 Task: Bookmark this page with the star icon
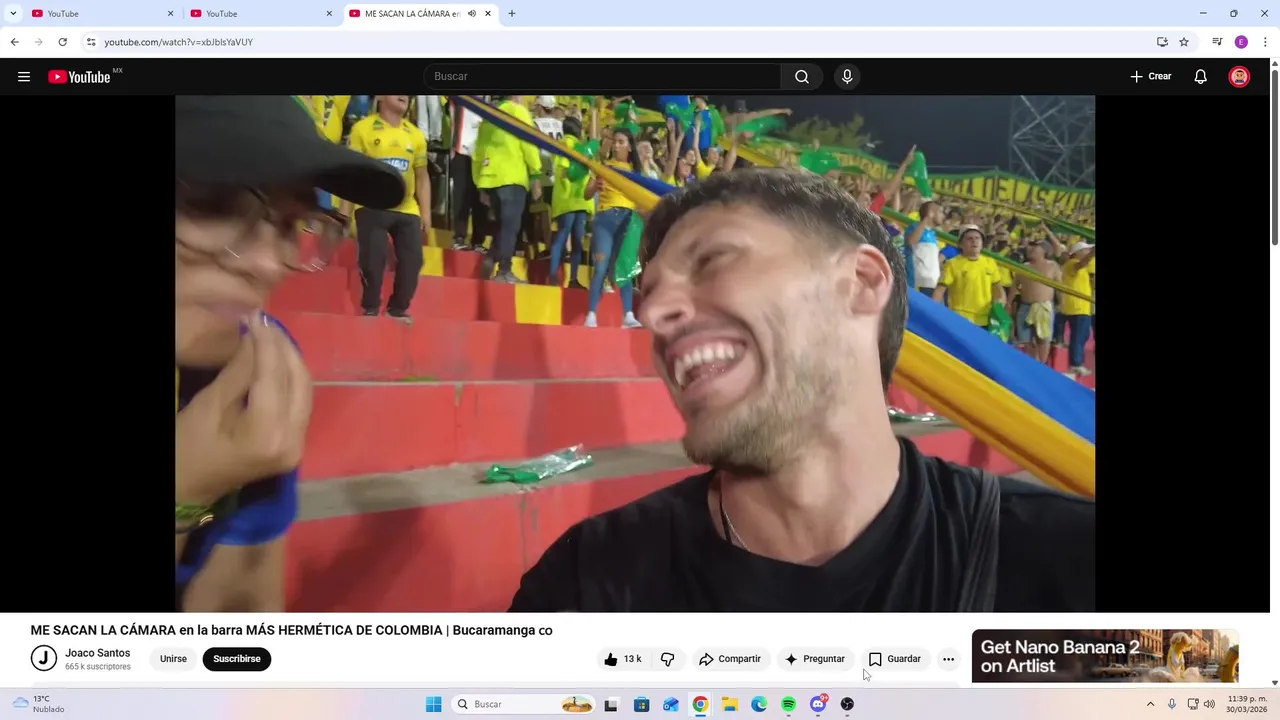(1184, 42)
